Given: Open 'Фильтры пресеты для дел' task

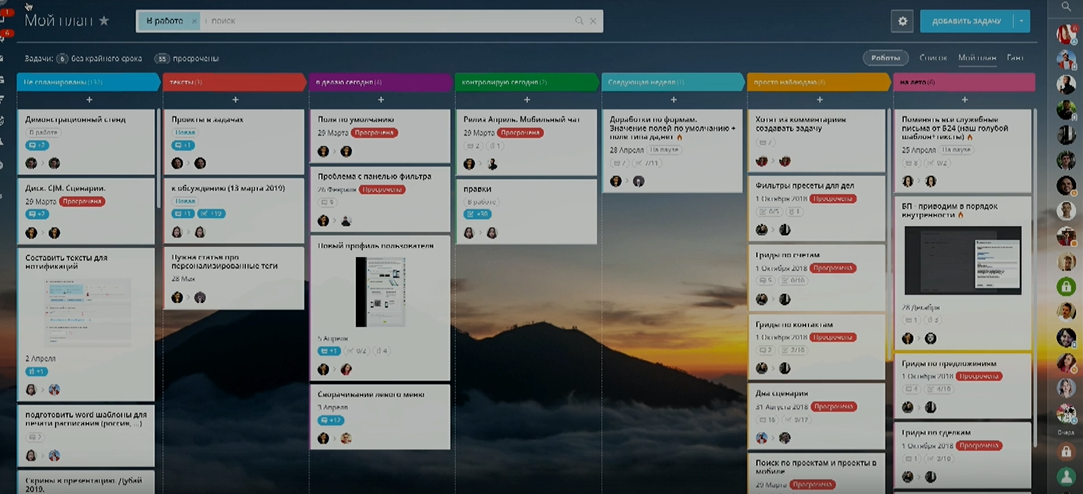Looking at the screenshot, I should pos(805,185).
